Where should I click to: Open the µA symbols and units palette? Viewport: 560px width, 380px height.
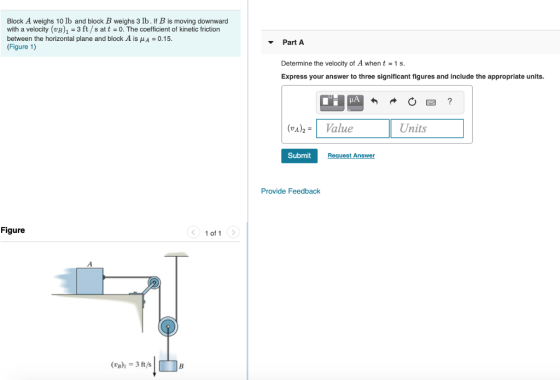(x=355, y=102)
